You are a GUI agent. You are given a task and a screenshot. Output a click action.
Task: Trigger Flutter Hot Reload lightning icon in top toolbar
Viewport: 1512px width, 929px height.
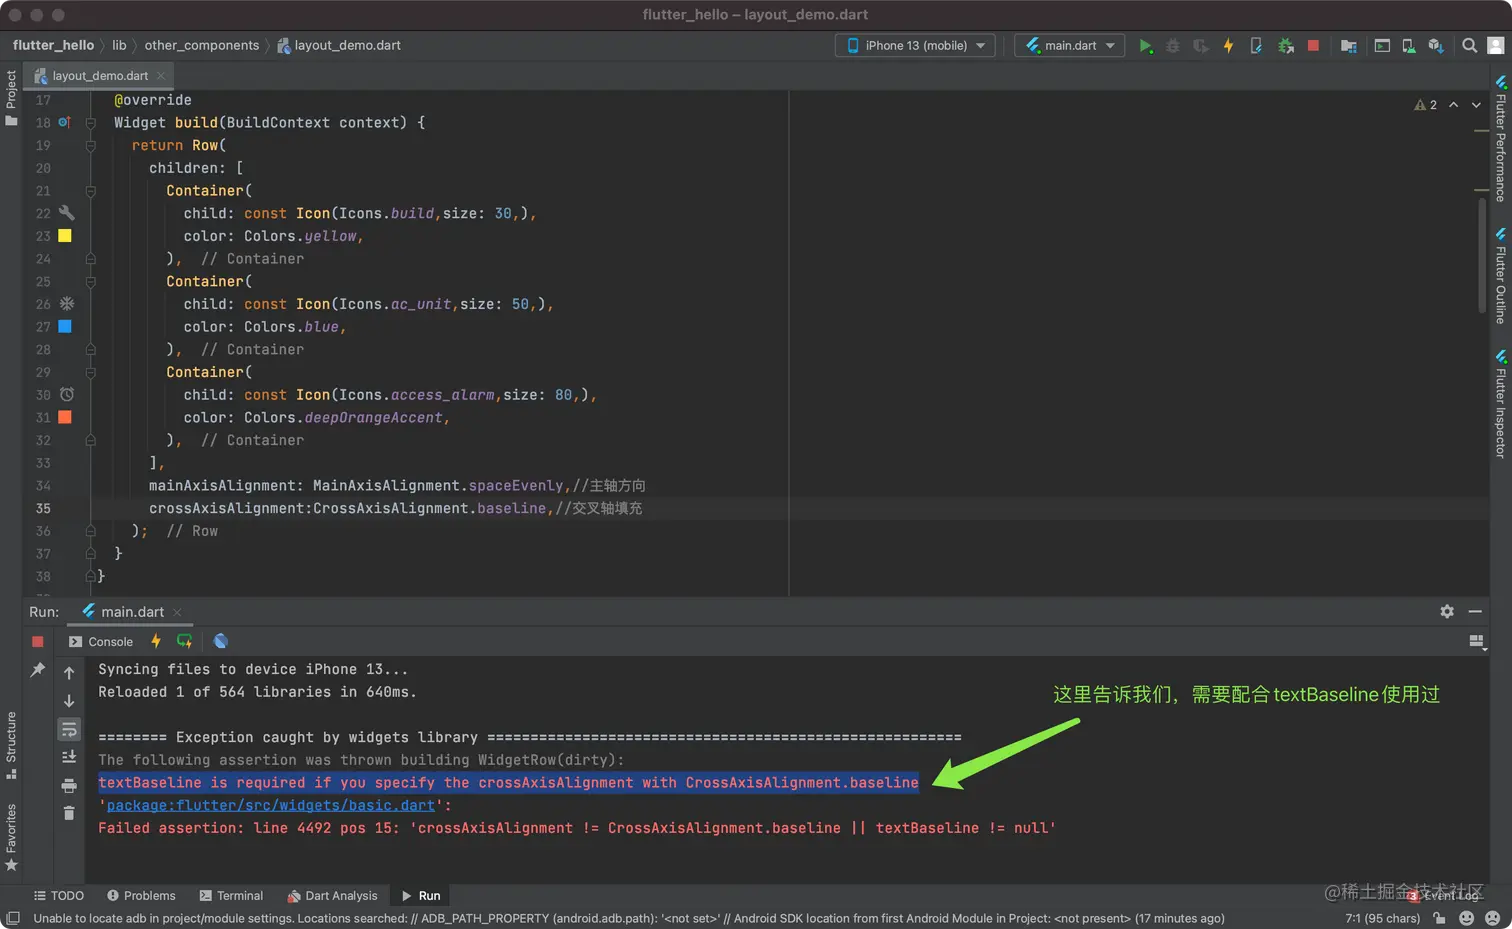tap(1228, 46)
